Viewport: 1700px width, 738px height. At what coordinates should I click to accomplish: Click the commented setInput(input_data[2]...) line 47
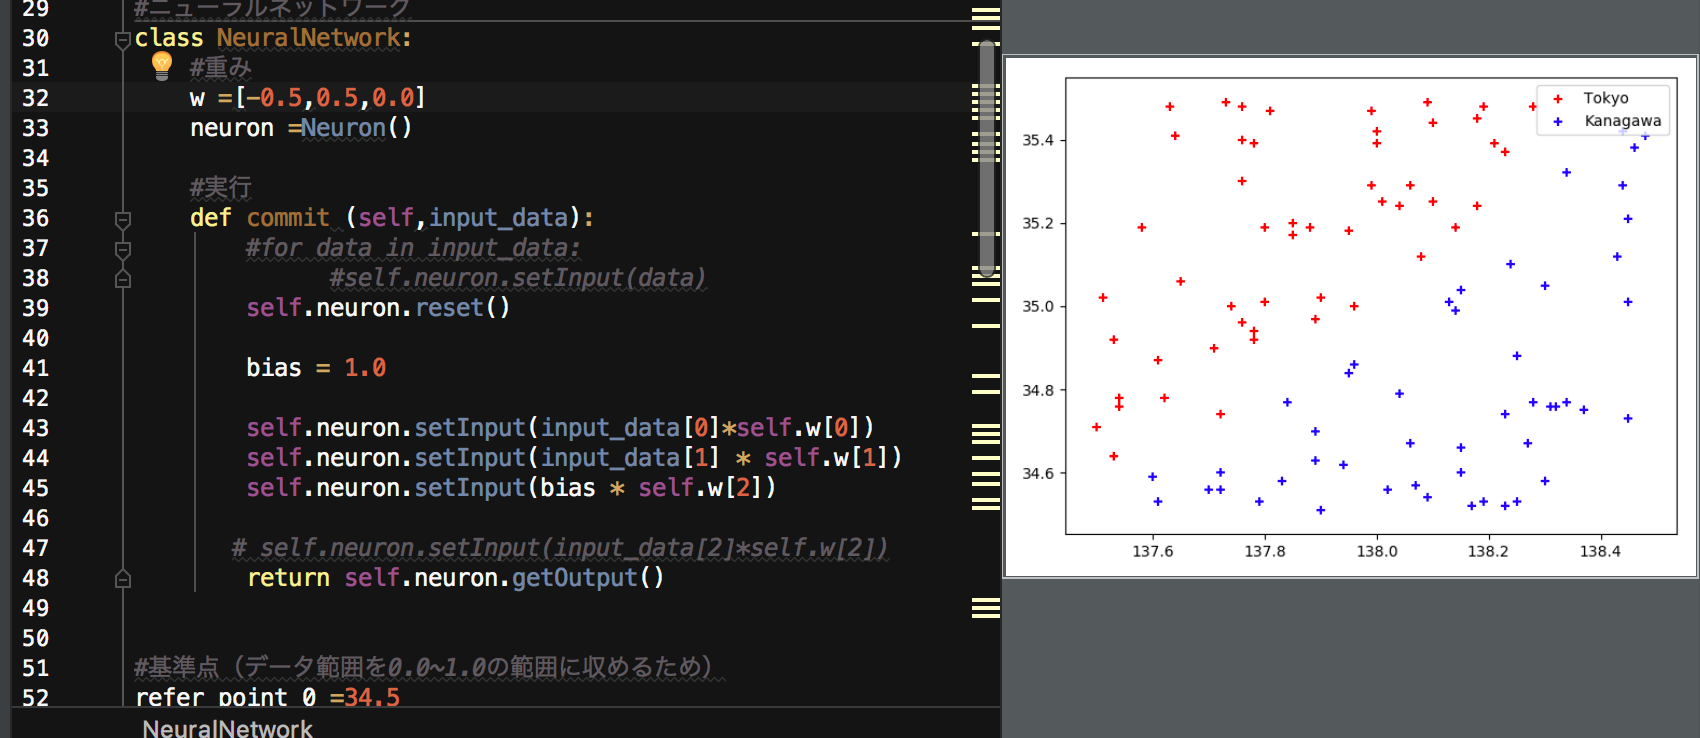560,548
